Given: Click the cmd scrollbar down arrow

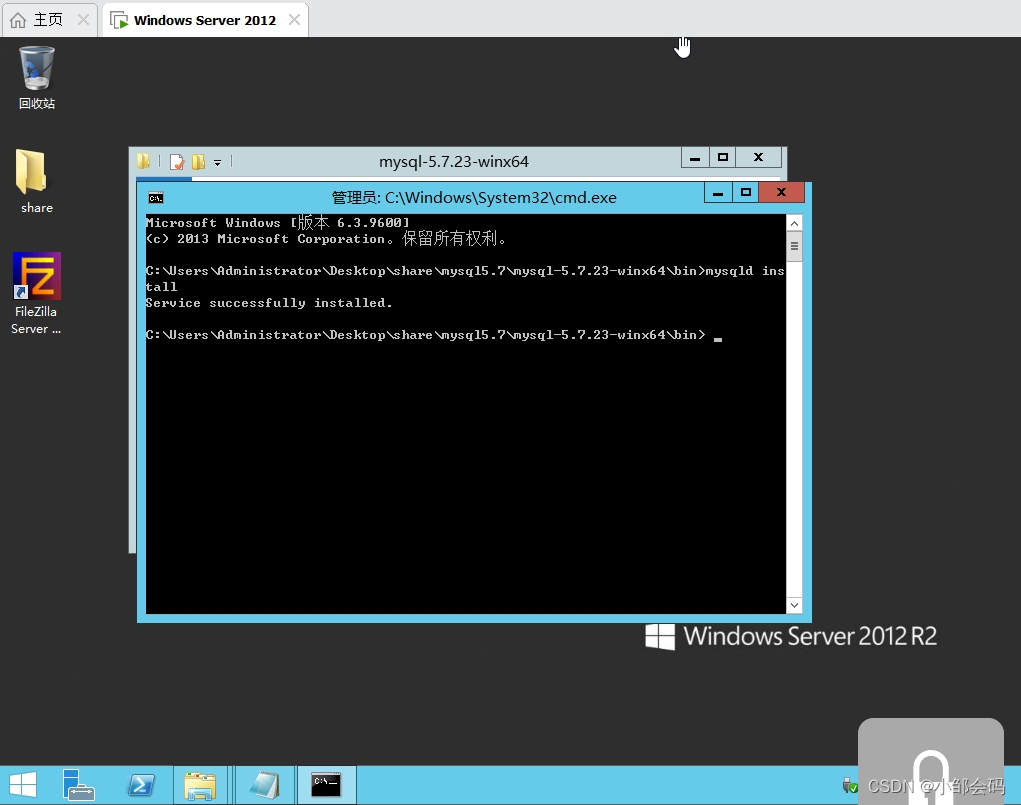Looking at the screenshot, I should point(794,605).
